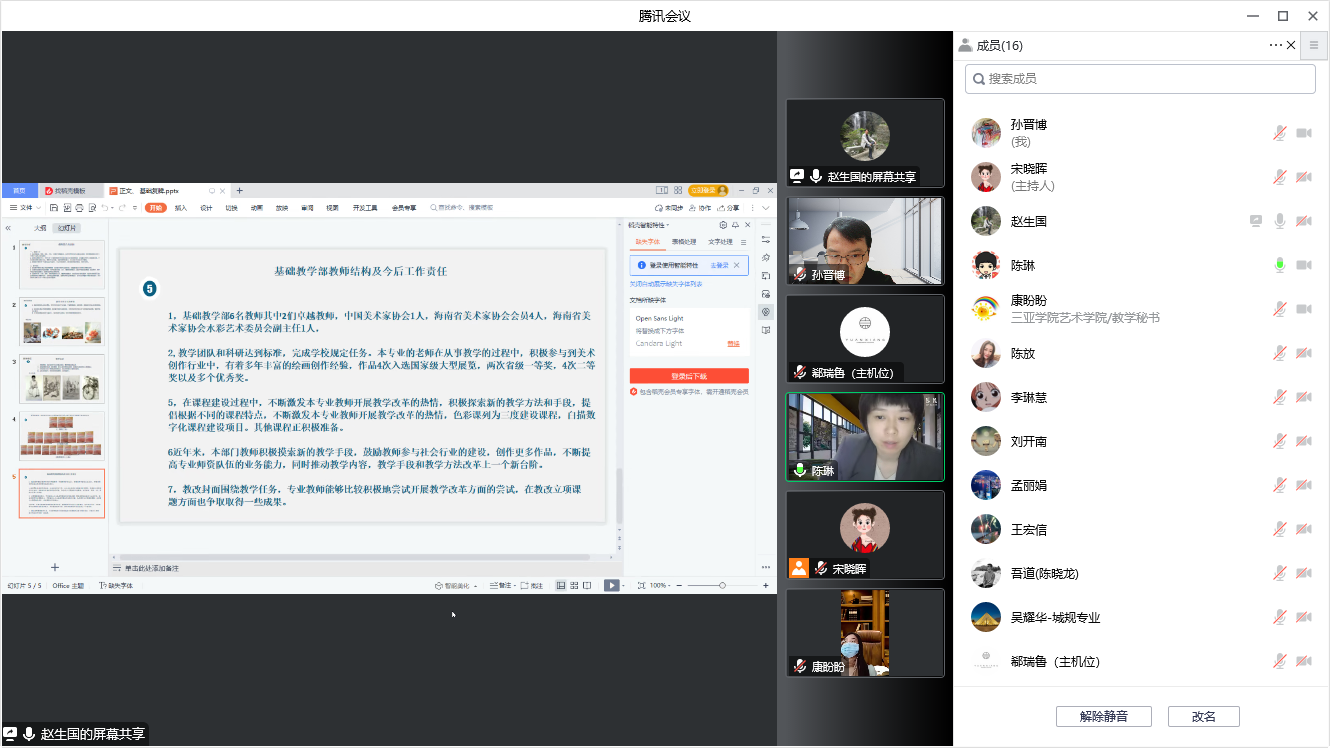The width and height of the screenshot is (1330, 748).
Task: Collapse the slide thumbnail pane with double chevron
Action: tap(9, 228)
